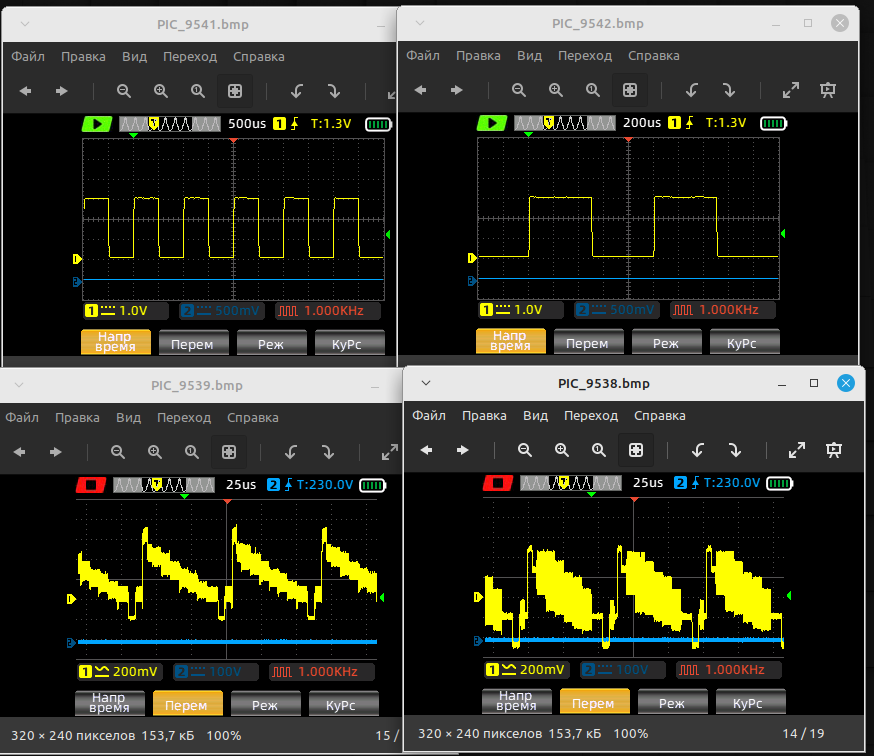Image resolution: width=874 pixels, height=756 pixels.
Task: Open Переход menu in PIC_9542.bmp window
Action: point(585,56)
